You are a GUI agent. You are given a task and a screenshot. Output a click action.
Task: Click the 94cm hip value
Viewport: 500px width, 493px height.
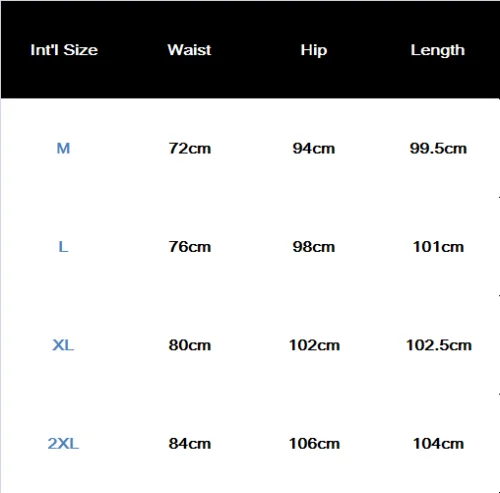pyautogui.click(x=314, y=148)
